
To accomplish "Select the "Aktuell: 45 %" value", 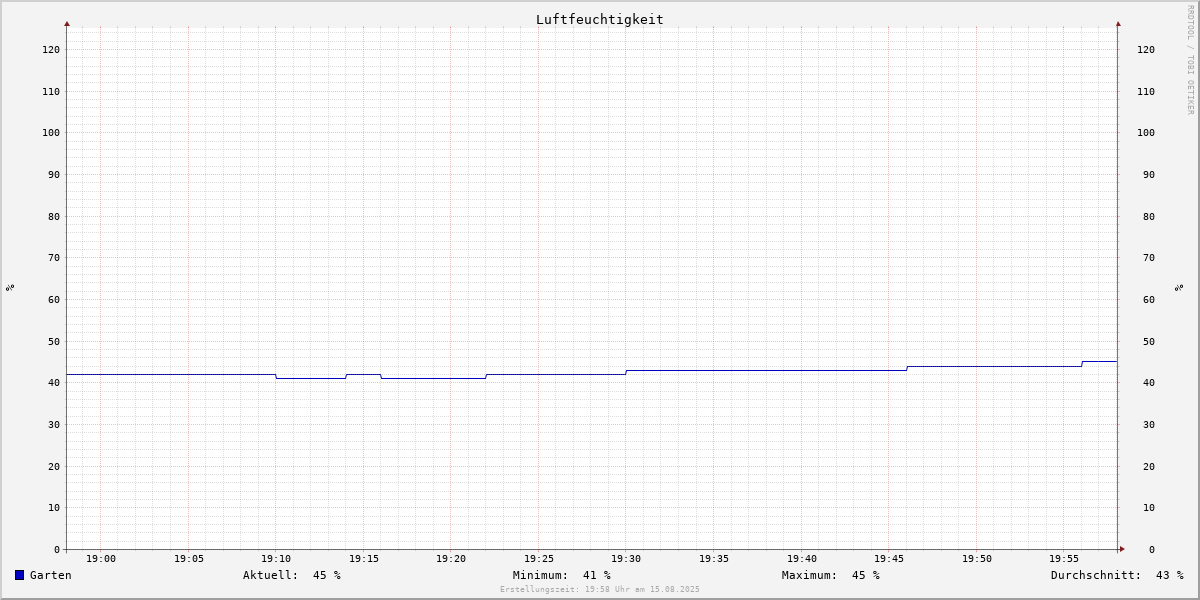I will [292, 575].
